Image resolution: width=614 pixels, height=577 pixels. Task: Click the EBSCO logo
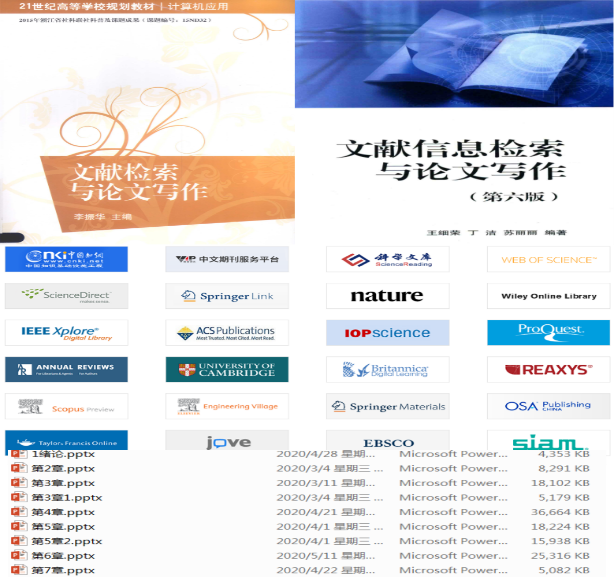pos(387,442)
